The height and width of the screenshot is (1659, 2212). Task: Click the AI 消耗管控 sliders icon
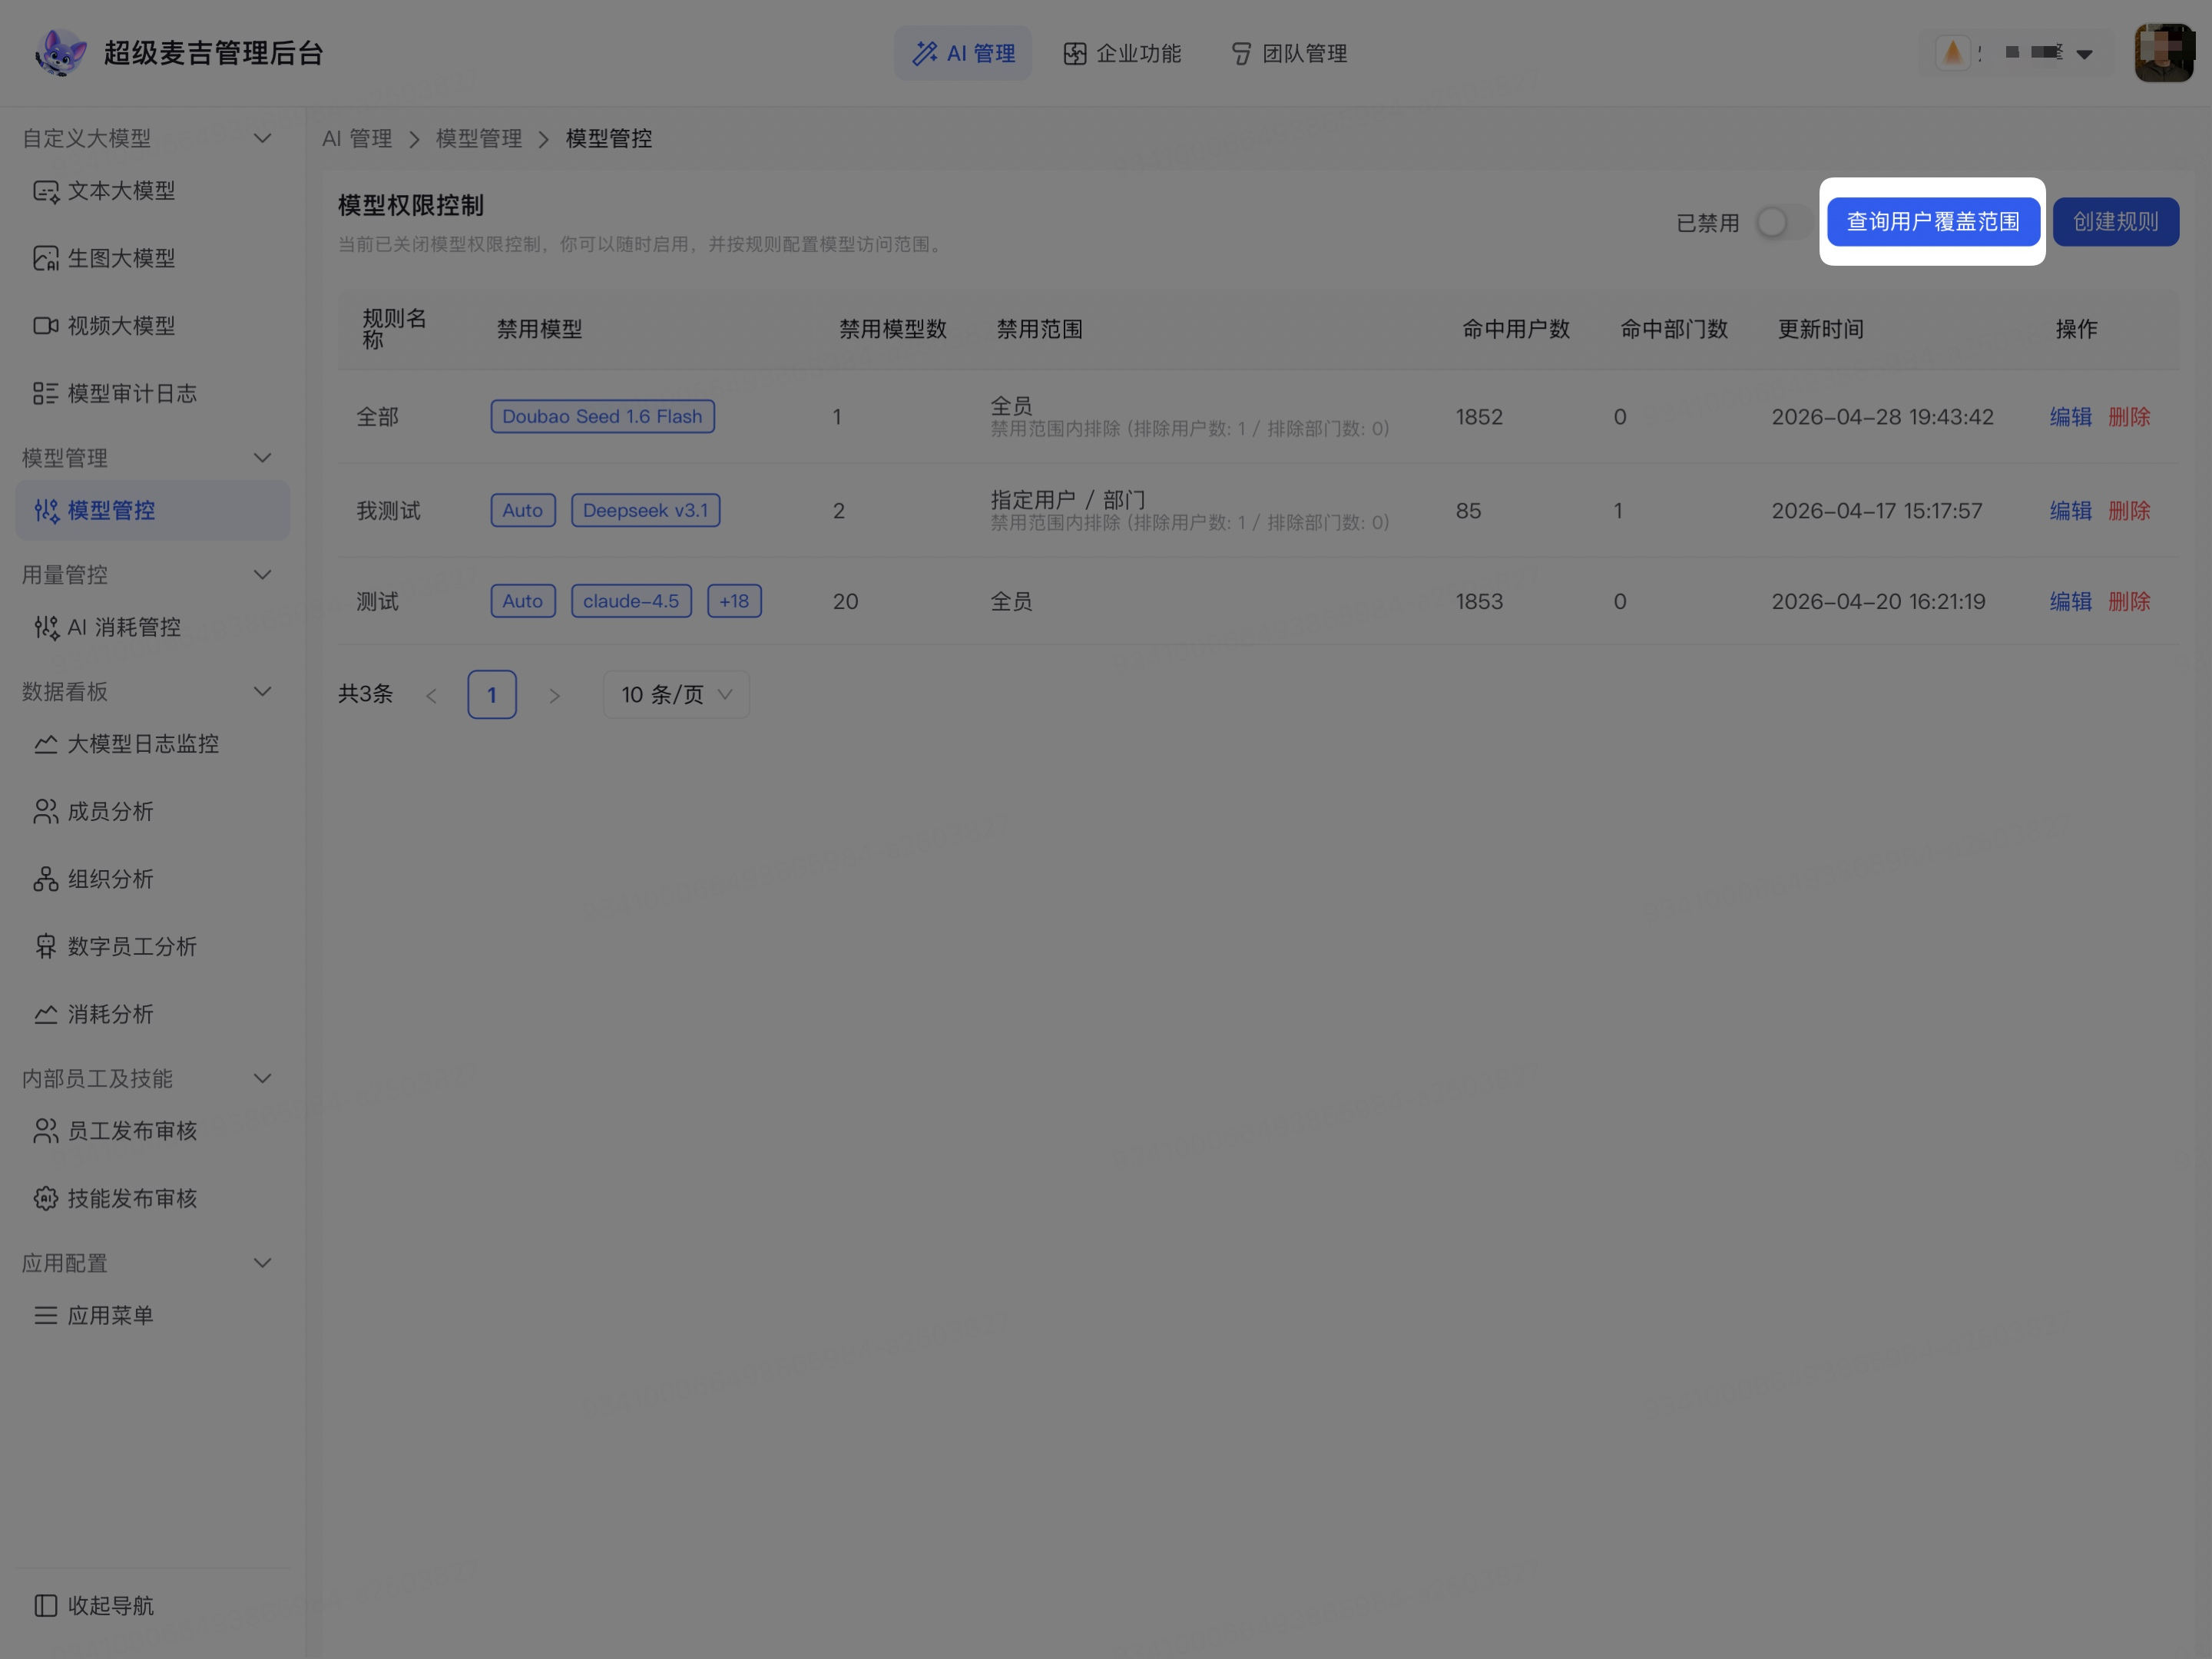46,627
